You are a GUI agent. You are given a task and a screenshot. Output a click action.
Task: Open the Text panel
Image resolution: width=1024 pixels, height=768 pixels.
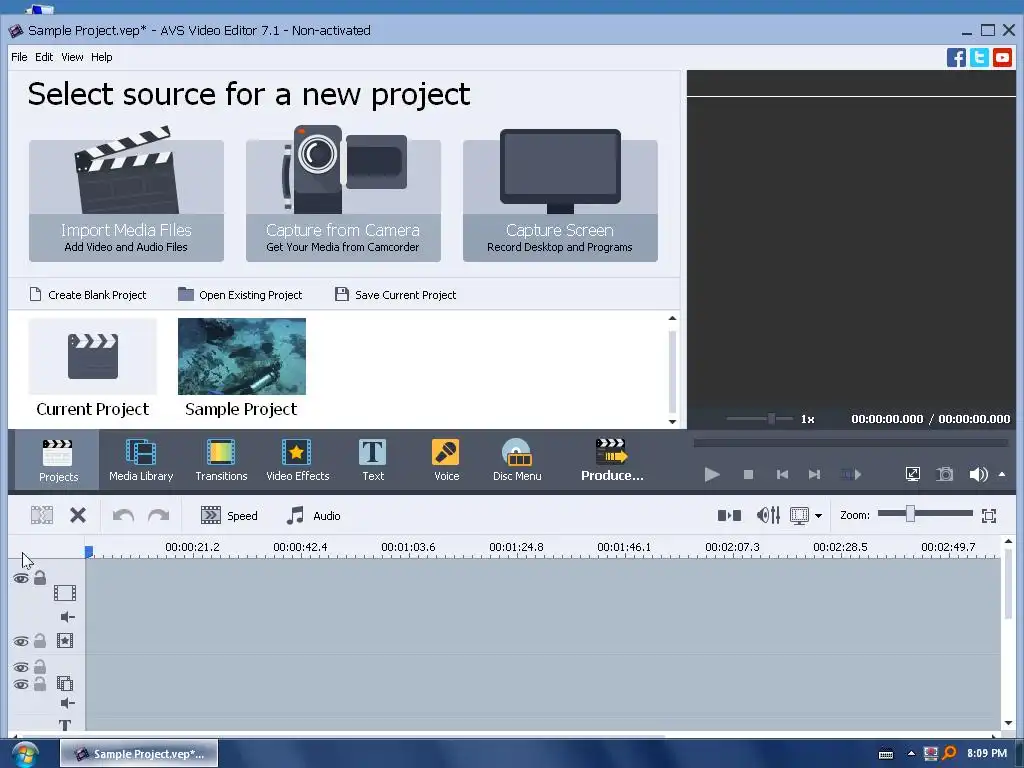click(x=373, y=460)
